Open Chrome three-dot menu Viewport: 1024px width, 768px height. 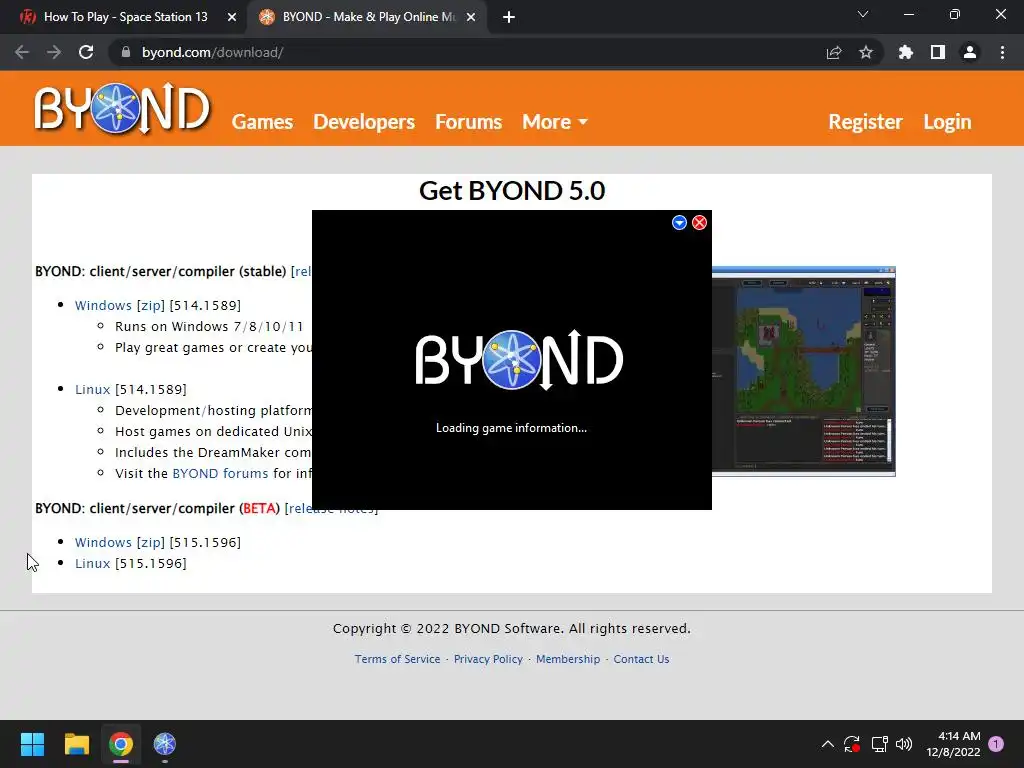click(1002, 52)
